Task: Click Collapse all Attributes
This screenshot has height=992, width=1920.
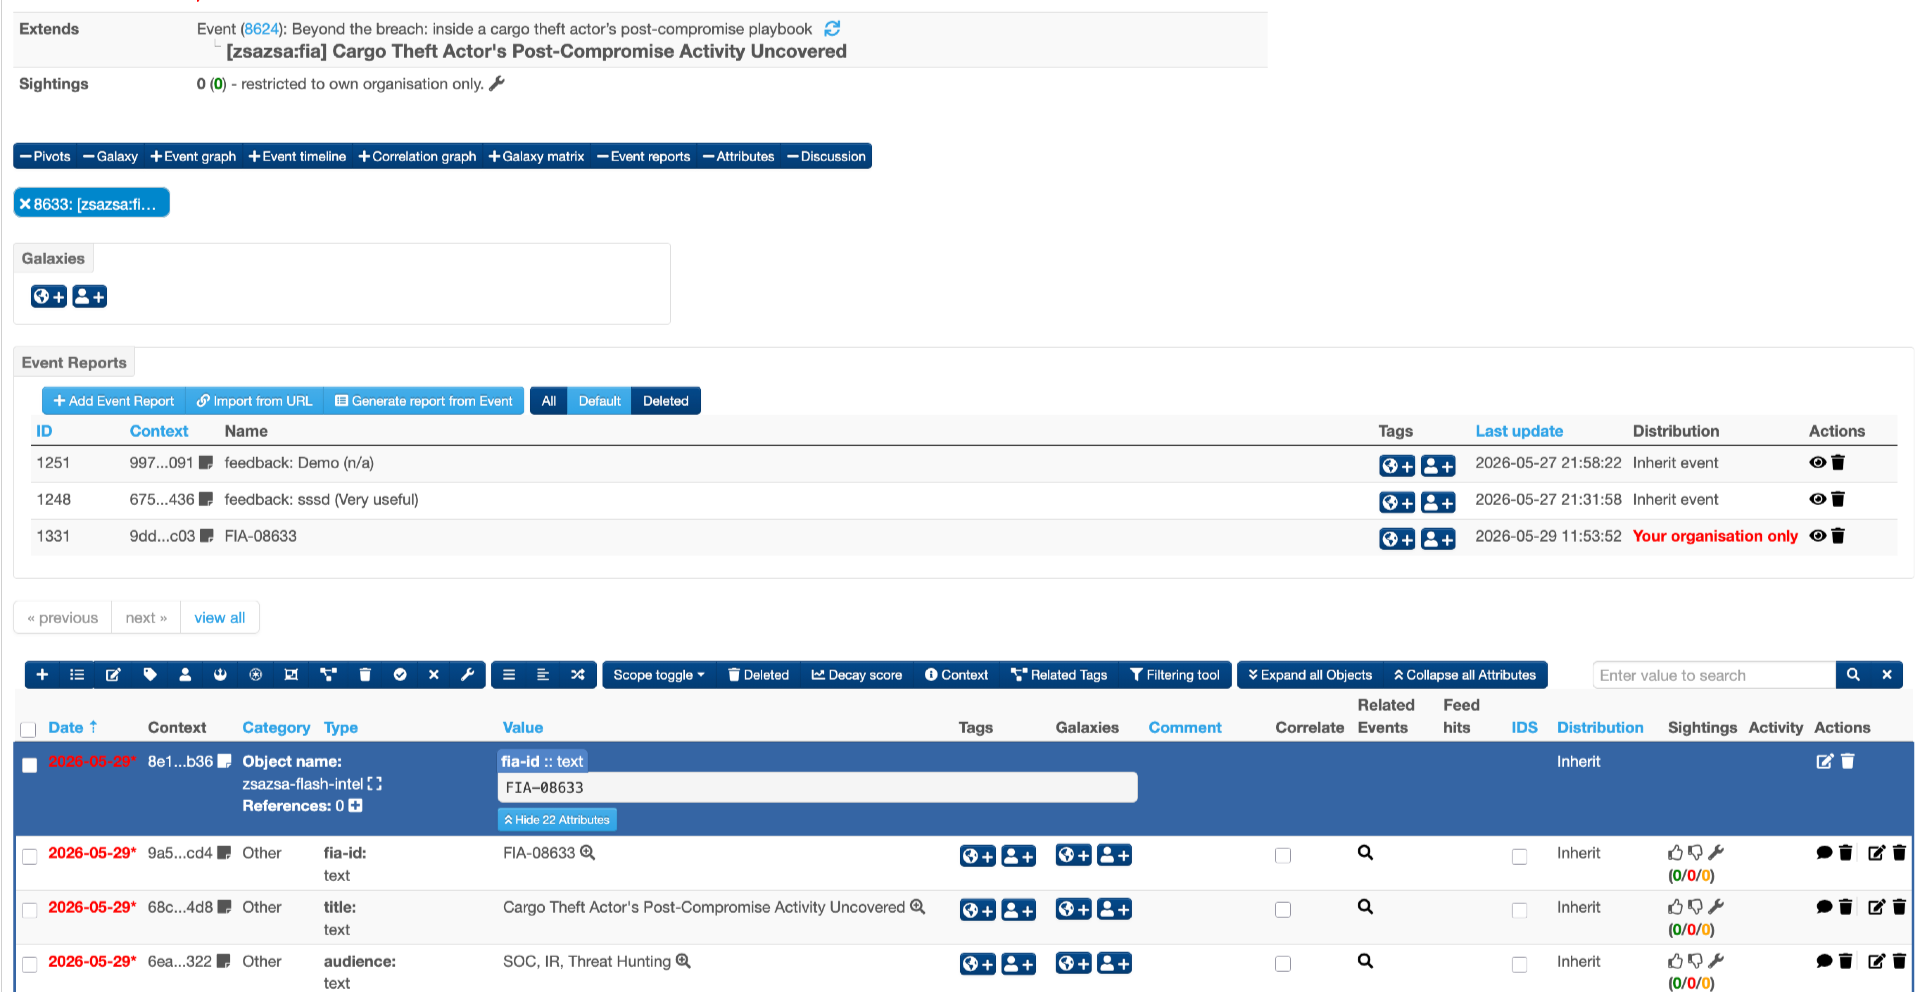Action: coord(1465,675)
